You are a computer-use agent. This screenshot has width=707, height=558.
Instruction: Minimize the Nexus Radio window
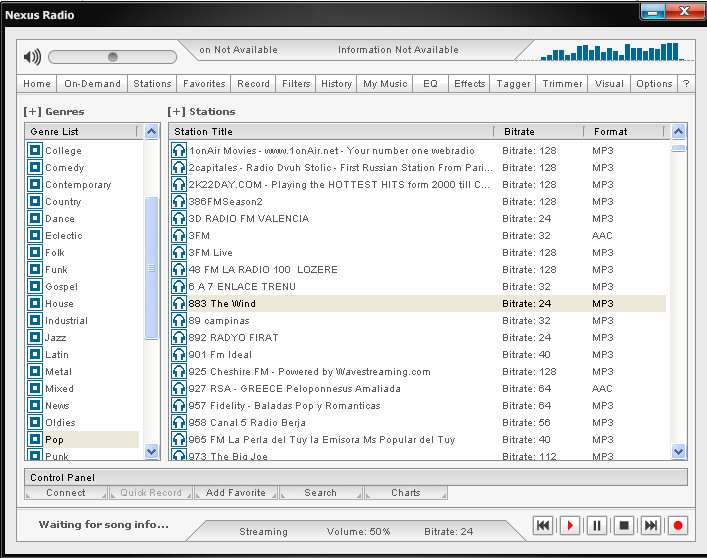click(x=652, y=11)
